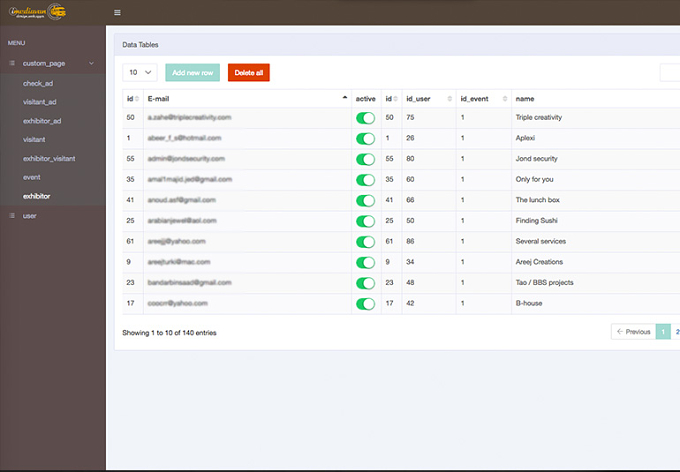680x472 pixels.
Task: Collapse the custom_page menu chevron
Action: pyautogui.click(x=92, y=63)
